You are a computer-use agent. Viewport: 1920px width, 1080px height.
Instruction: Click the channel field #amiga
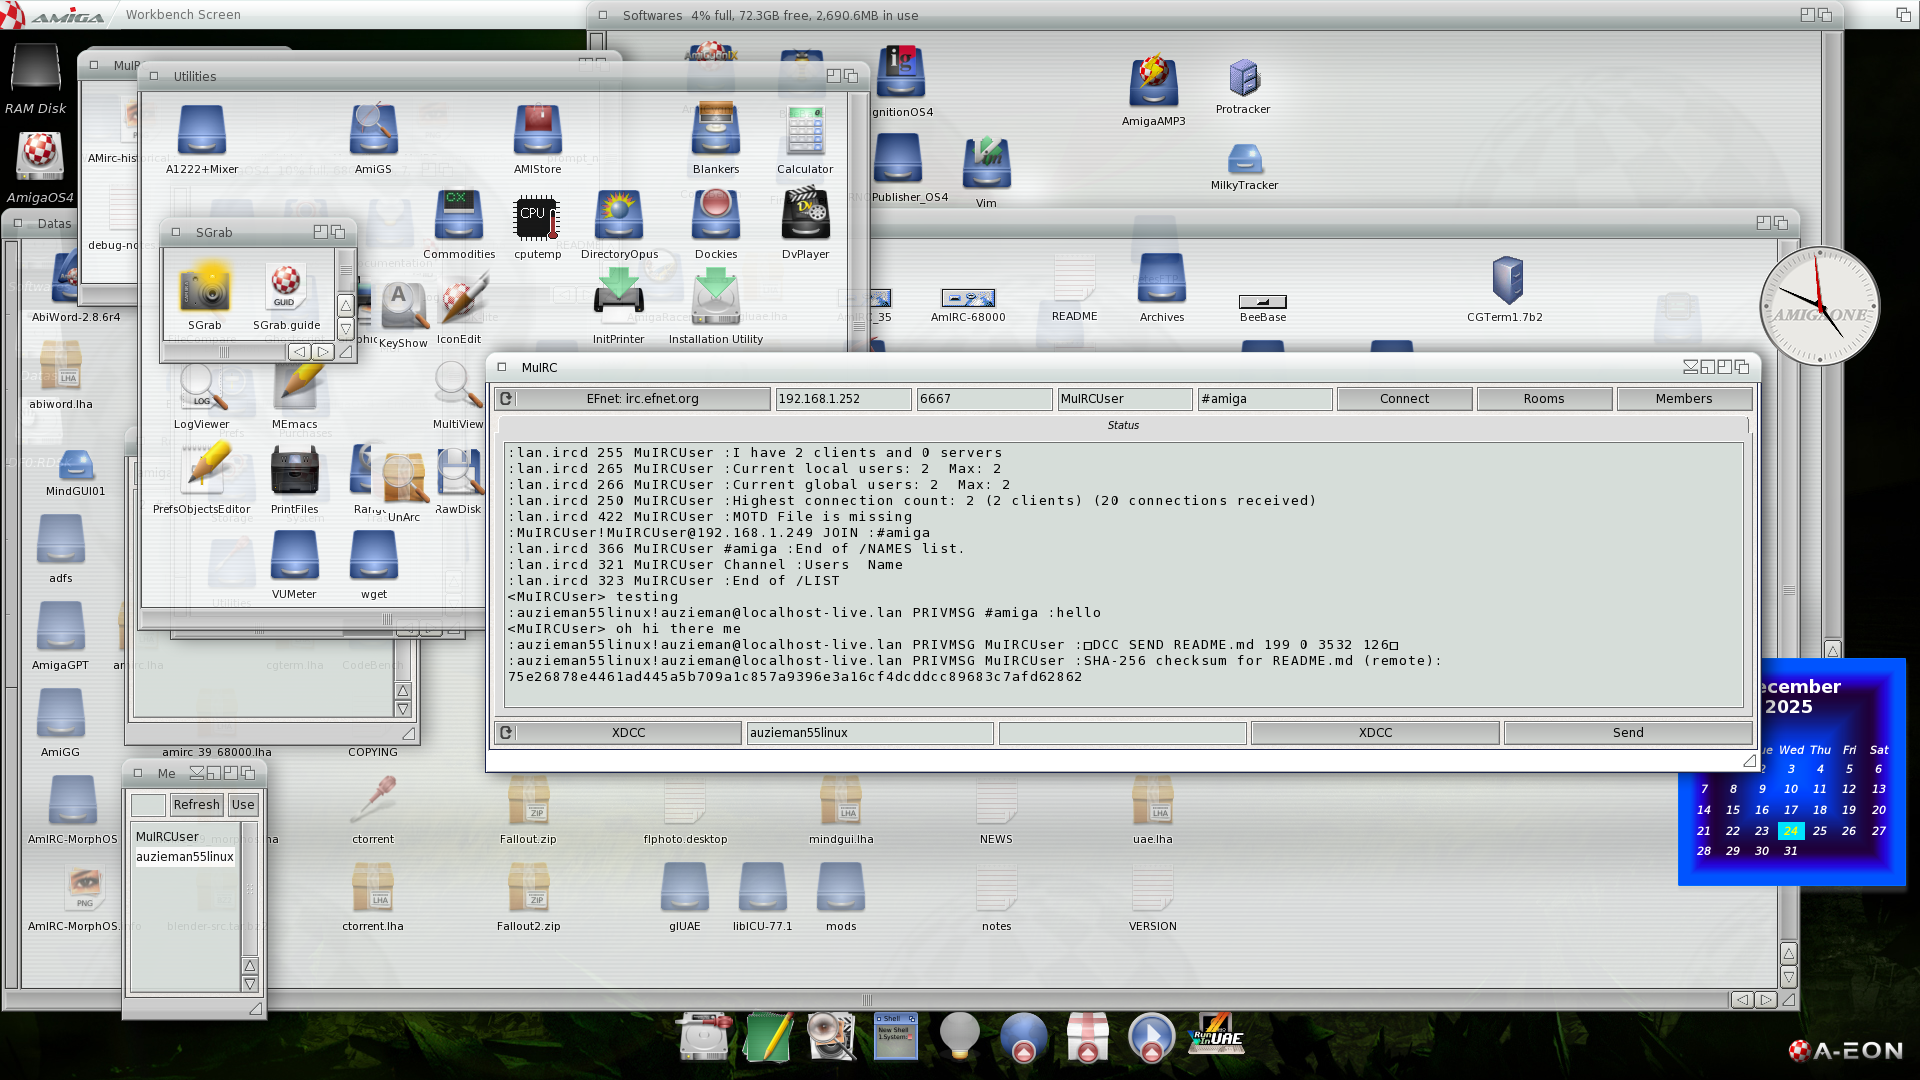1265,399
